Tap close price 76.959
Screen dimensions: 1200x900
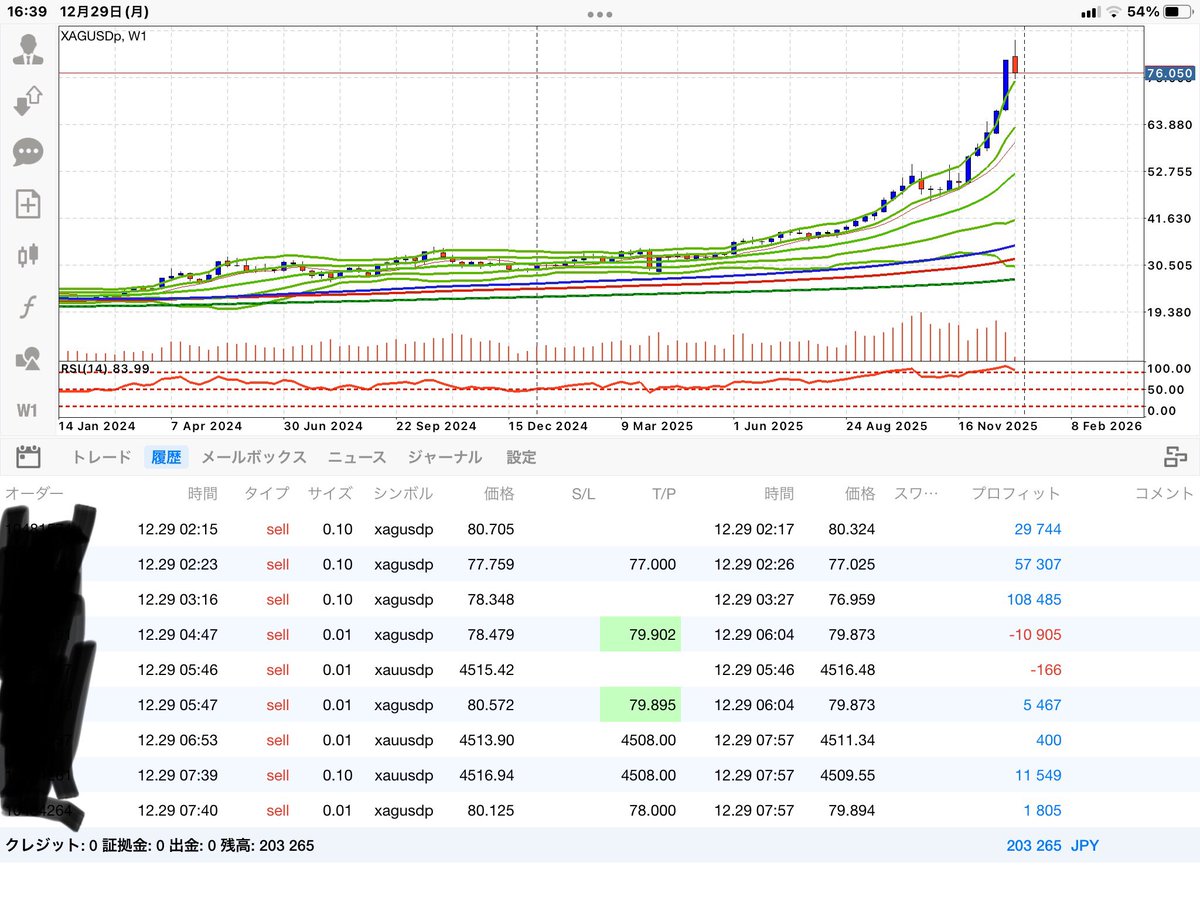point(851,599)
